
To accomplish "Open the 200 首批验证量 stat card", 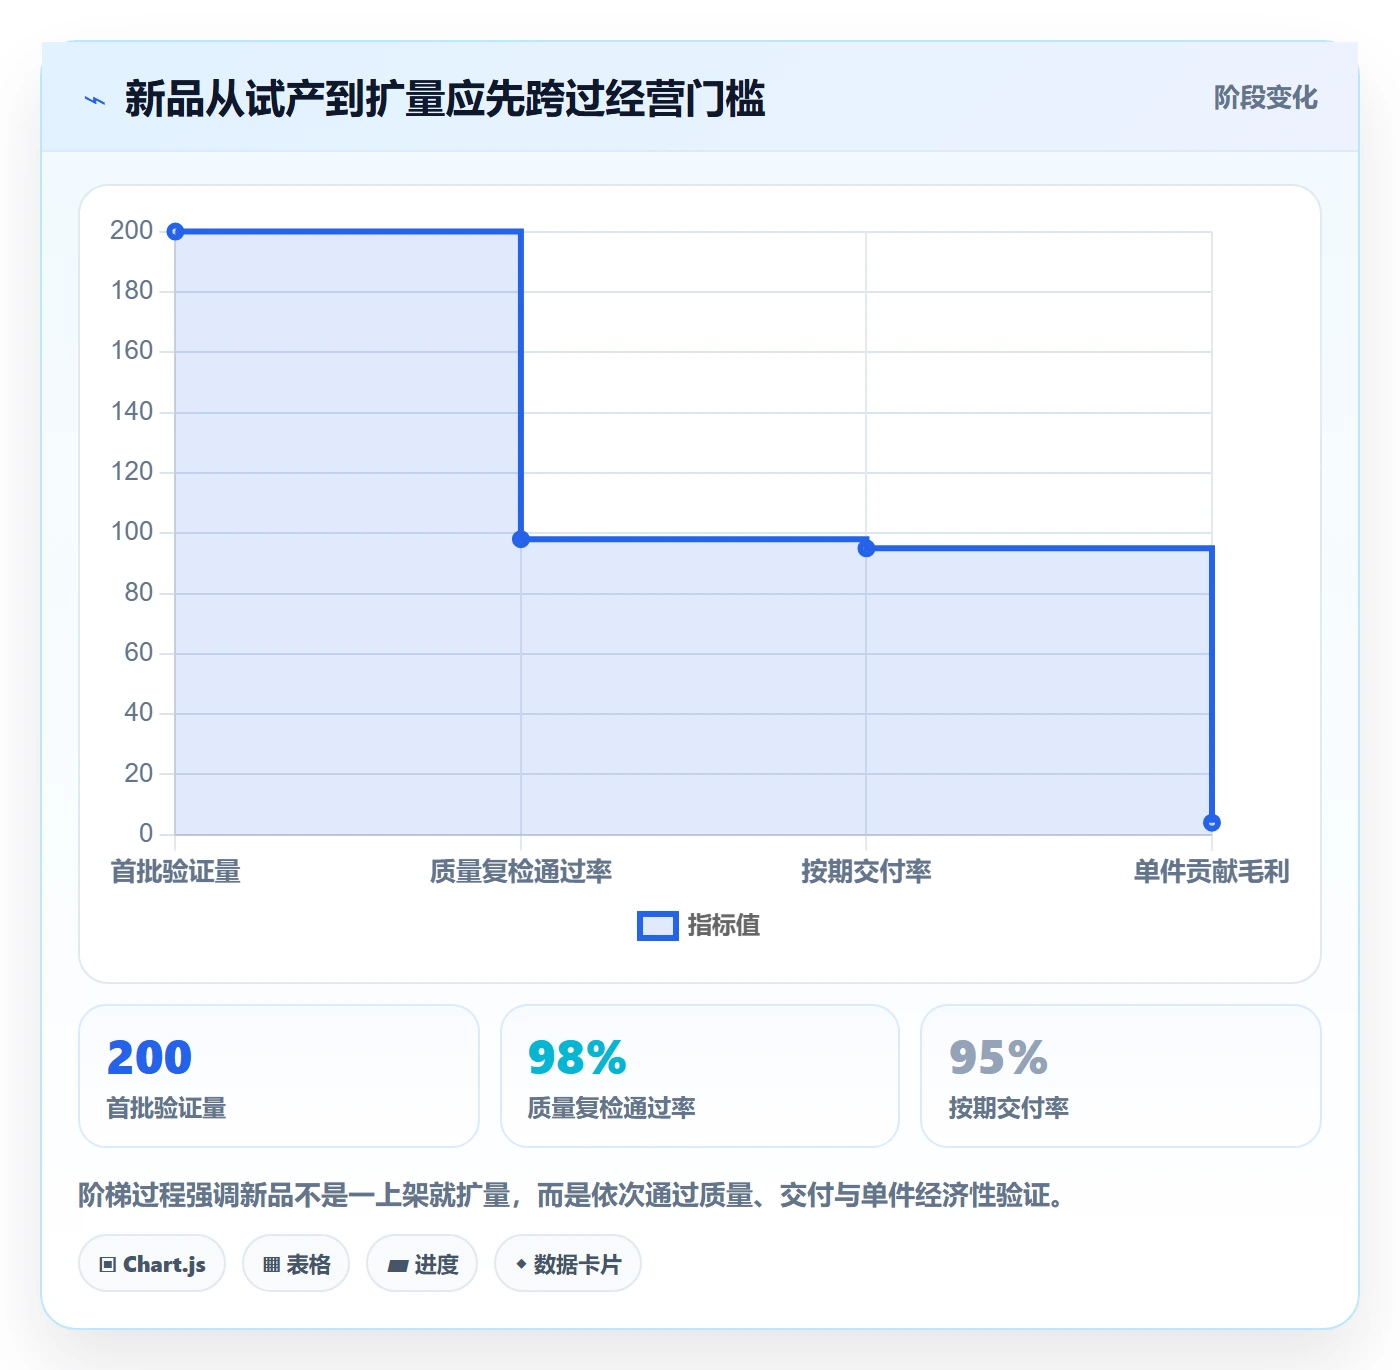I will tap(279, 1076).
